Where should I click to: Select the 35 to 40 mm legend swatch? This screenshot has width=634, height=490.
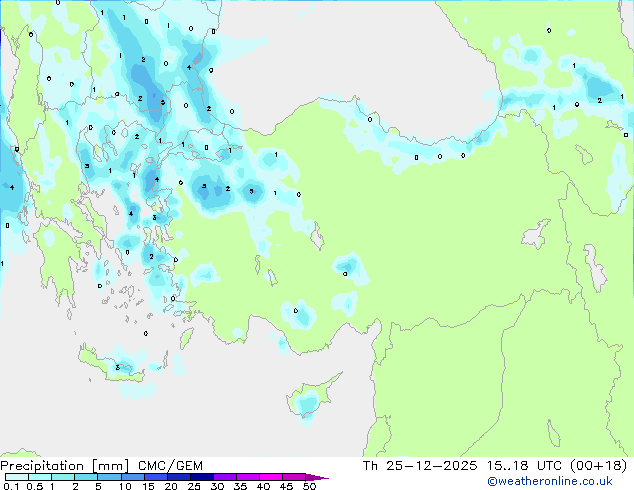[247, 477]
